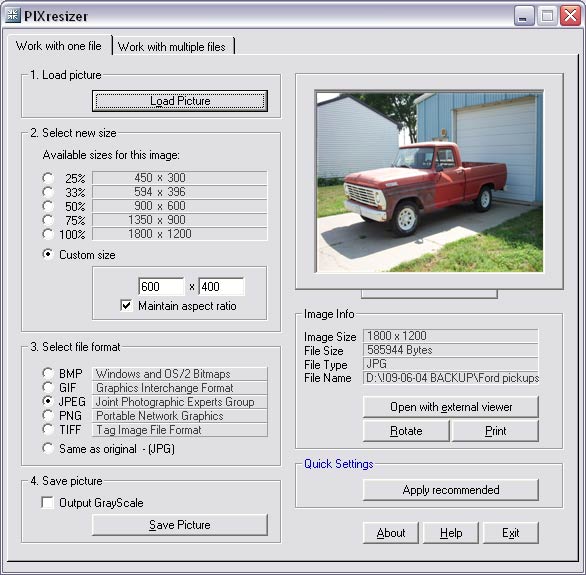Select the 25% size option
The image size is (586, 575).
click(x=48, y=178)
